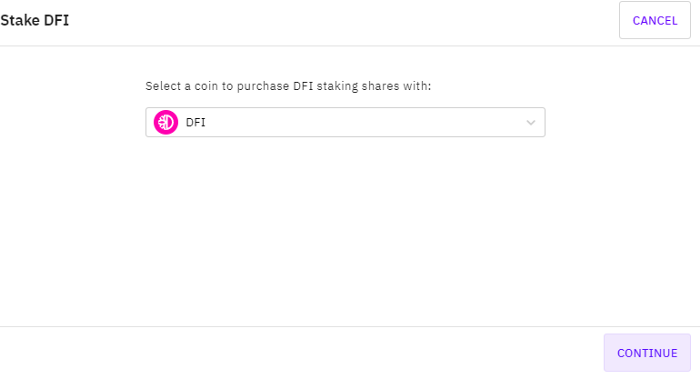Advance to the next step with CONTINUE
The image size is (700, 378).
[x=647, y=353]
